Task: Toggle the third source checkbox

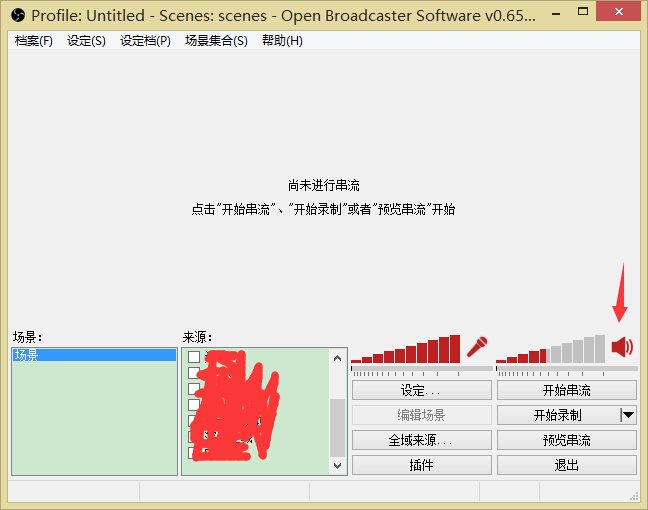Action: coord(194,388)
